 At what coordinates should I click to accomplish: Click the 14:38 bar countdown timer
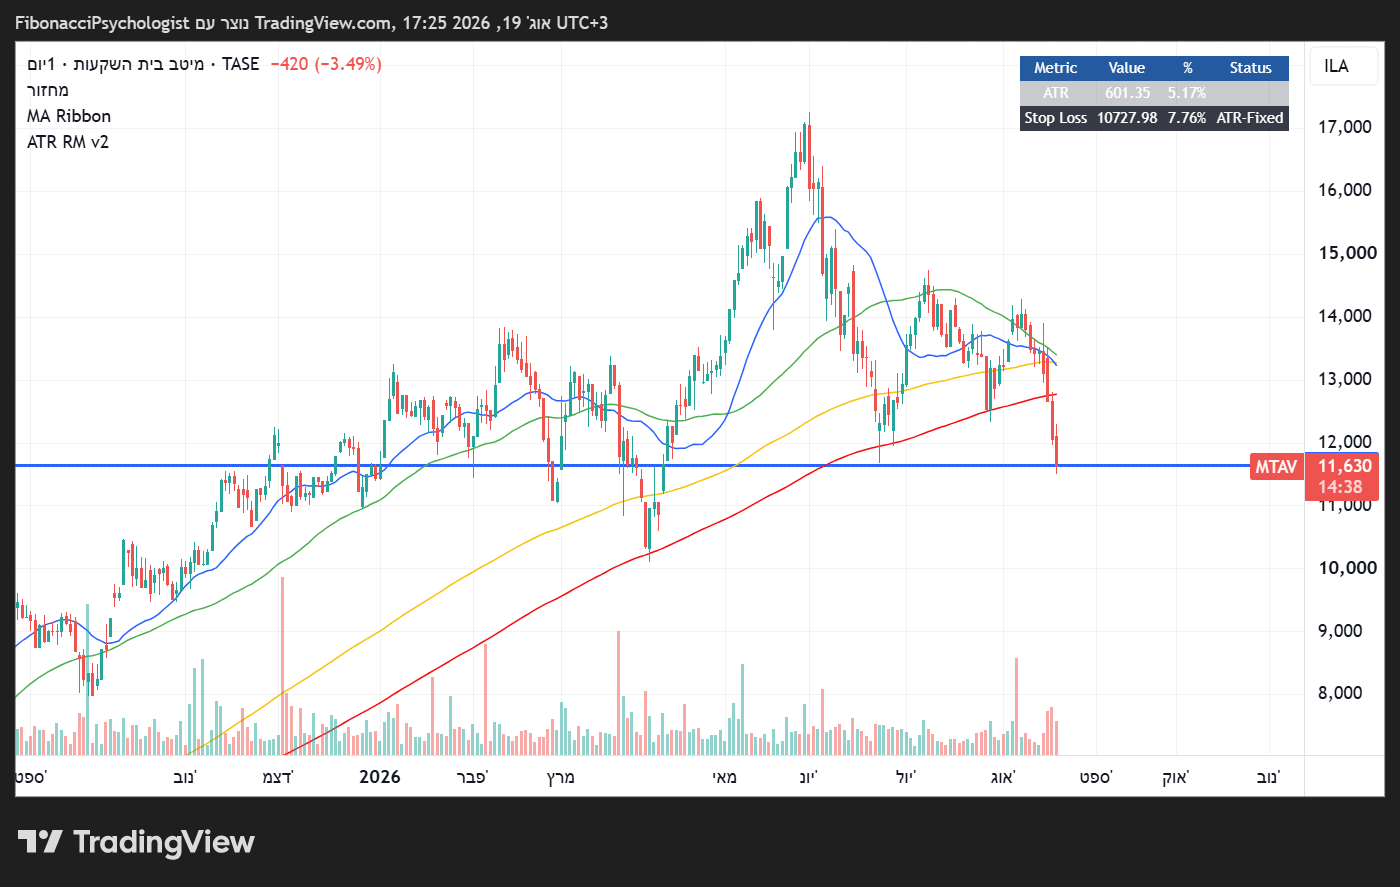[1340, 487]
